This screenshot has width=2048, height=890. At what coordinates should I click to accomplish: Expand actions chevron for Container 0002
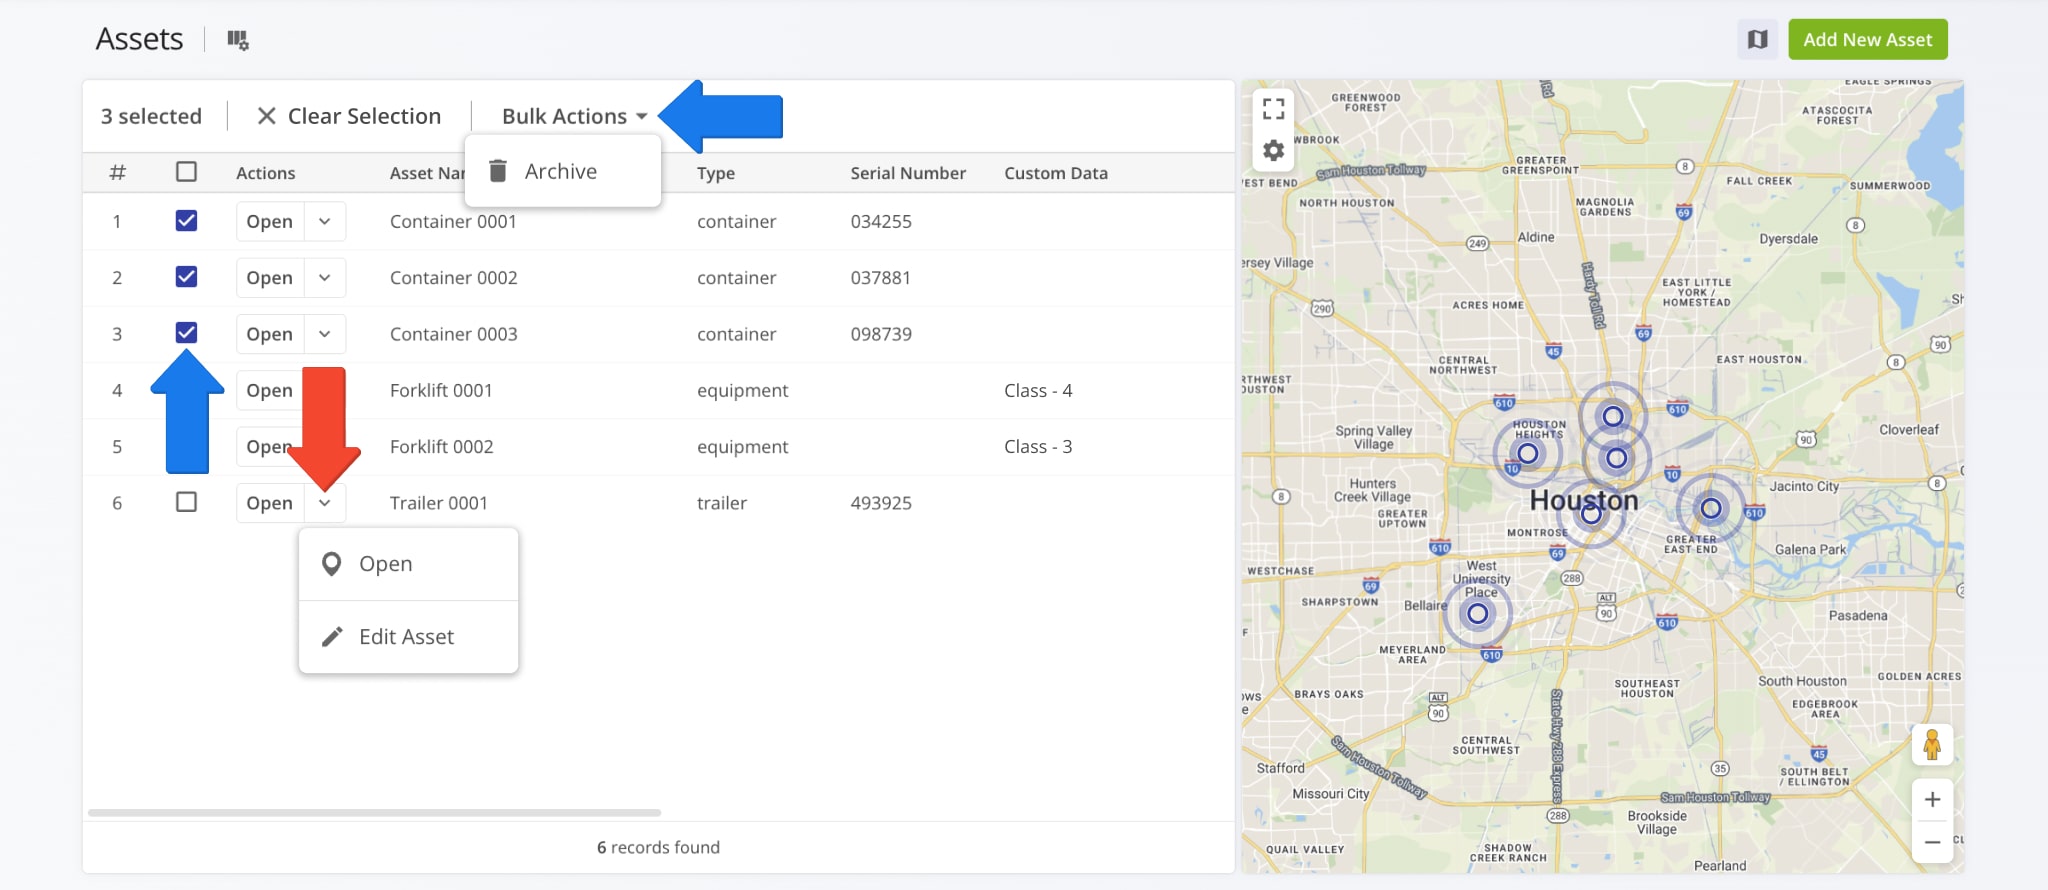click(325, 278)
